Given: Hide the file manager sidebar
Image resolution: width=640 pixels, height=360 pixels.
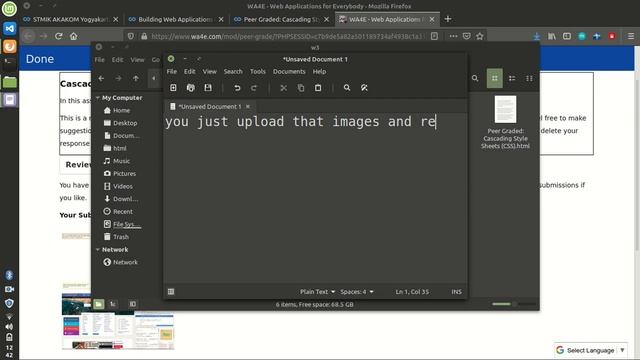Looking at the screenshot, I should (133, 304).
